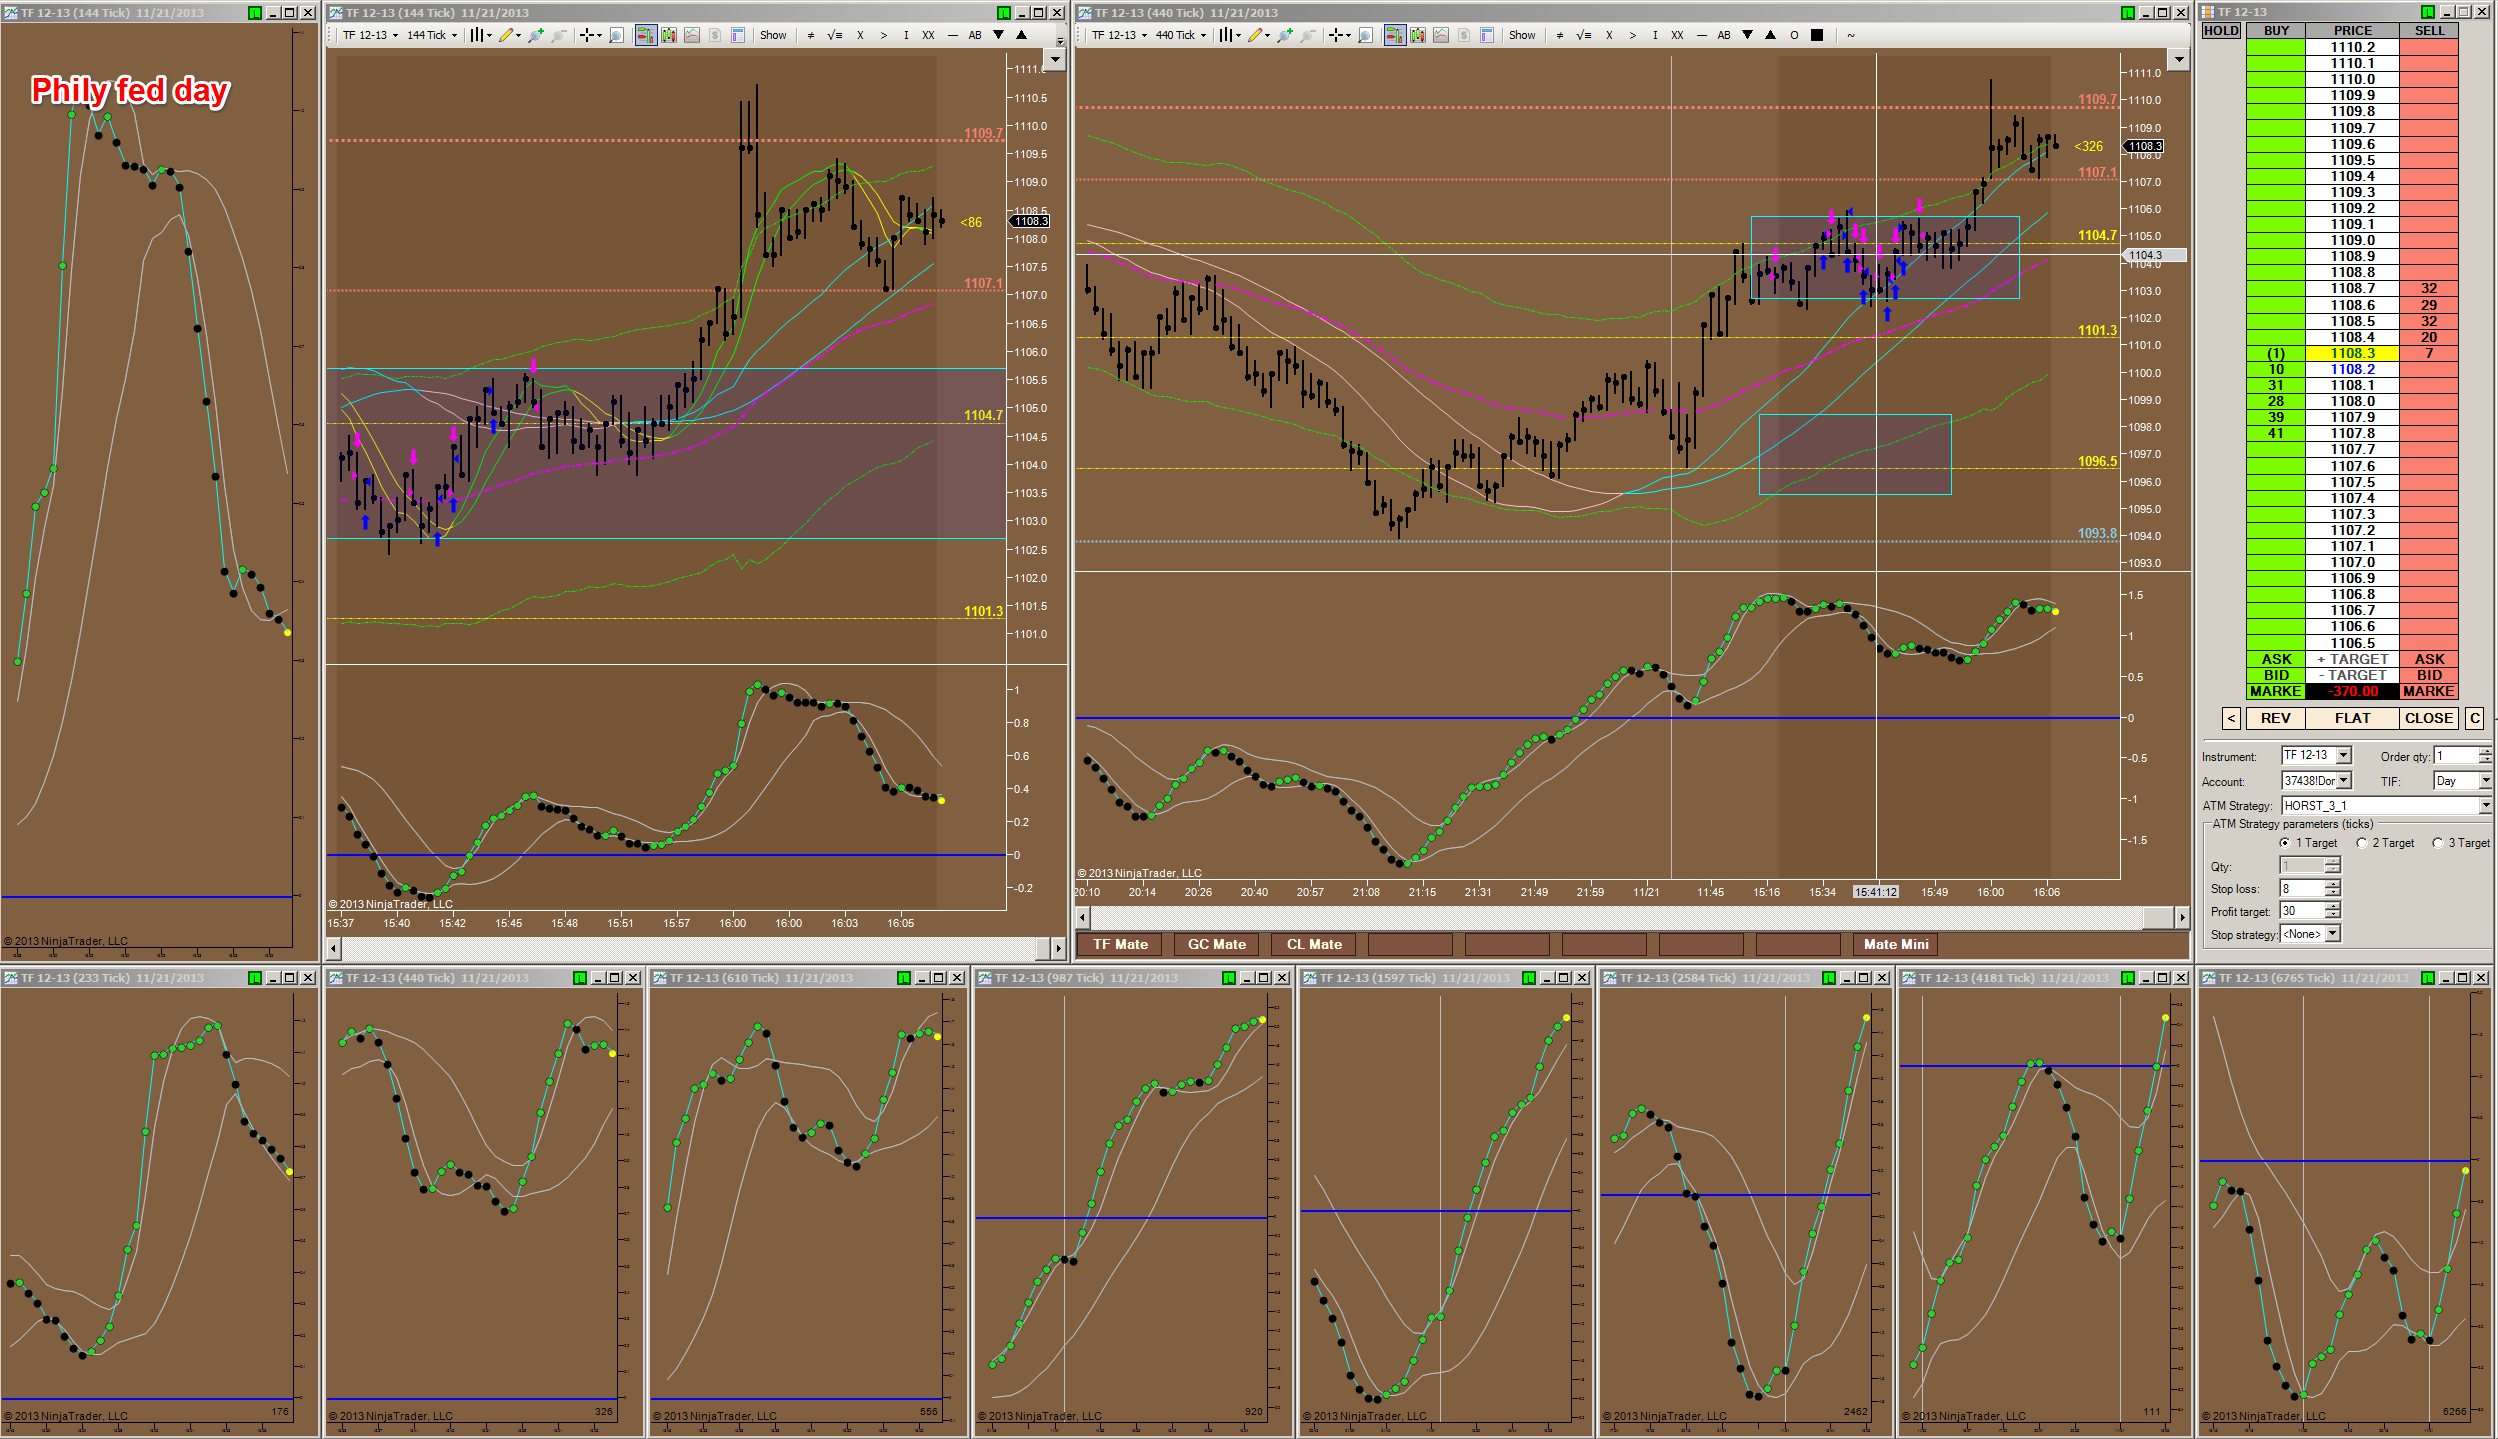Viewport: 2498px width, 1439px height.
Task: Select pencil draw tool in 144 Tick chart
Action: coord(508,35)
